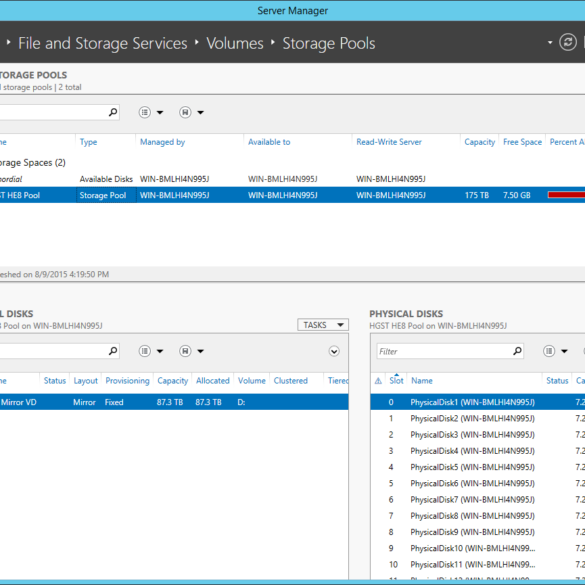This screenshot has width=585, height=585.
Task: Select PhysicalDisk8 row in Physical Disks
Action: (478, 516)
